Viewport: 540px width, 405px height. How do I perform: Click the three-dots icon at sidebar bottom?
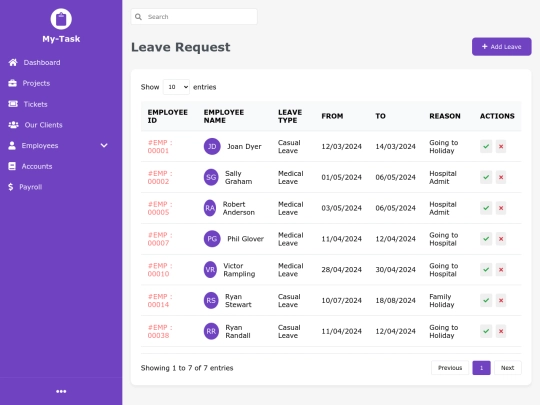click(x=61, y=391)
